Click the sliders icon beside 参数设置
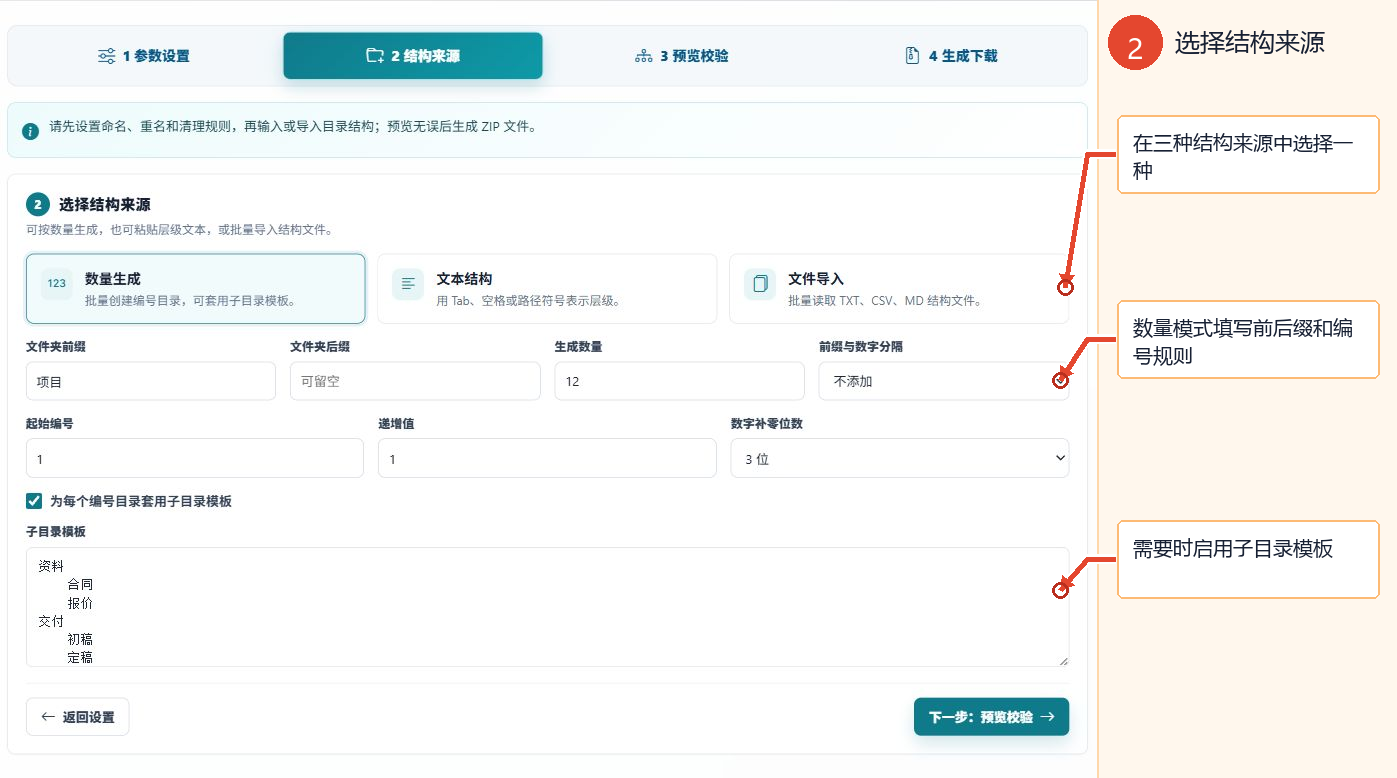 tap(107, 56)
